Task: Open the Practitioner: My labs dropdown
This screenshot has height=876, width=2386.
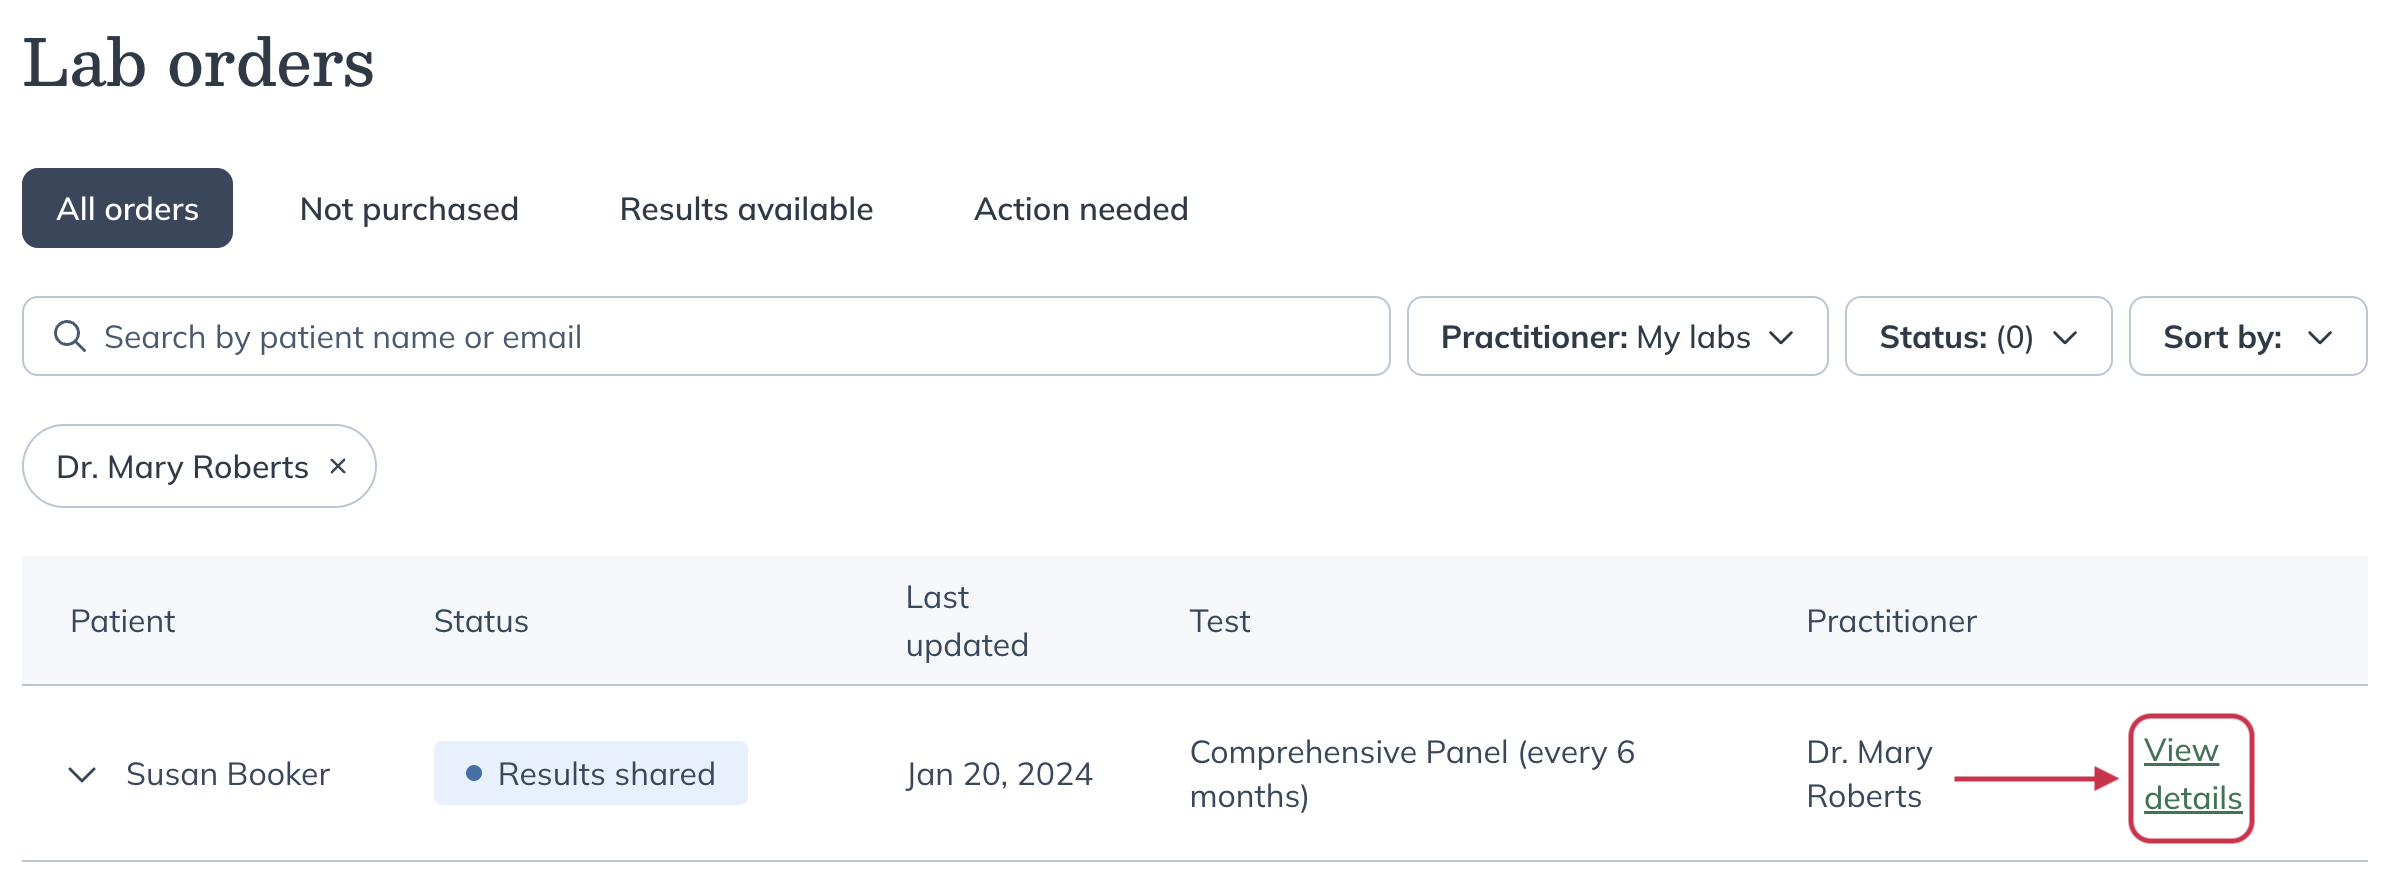Action: point(1617,336)
